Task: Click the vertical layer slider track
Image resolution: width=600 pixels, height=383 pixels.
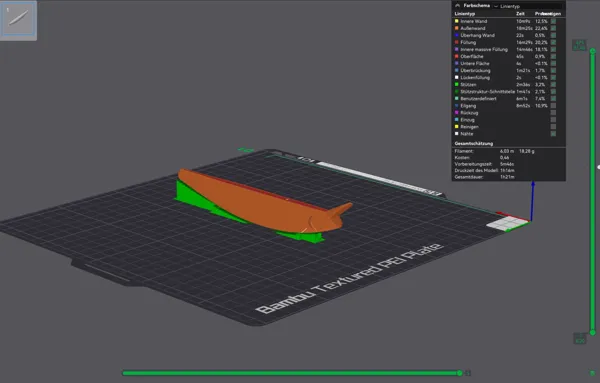Action: pyautogui.click(x=593, y=191)
